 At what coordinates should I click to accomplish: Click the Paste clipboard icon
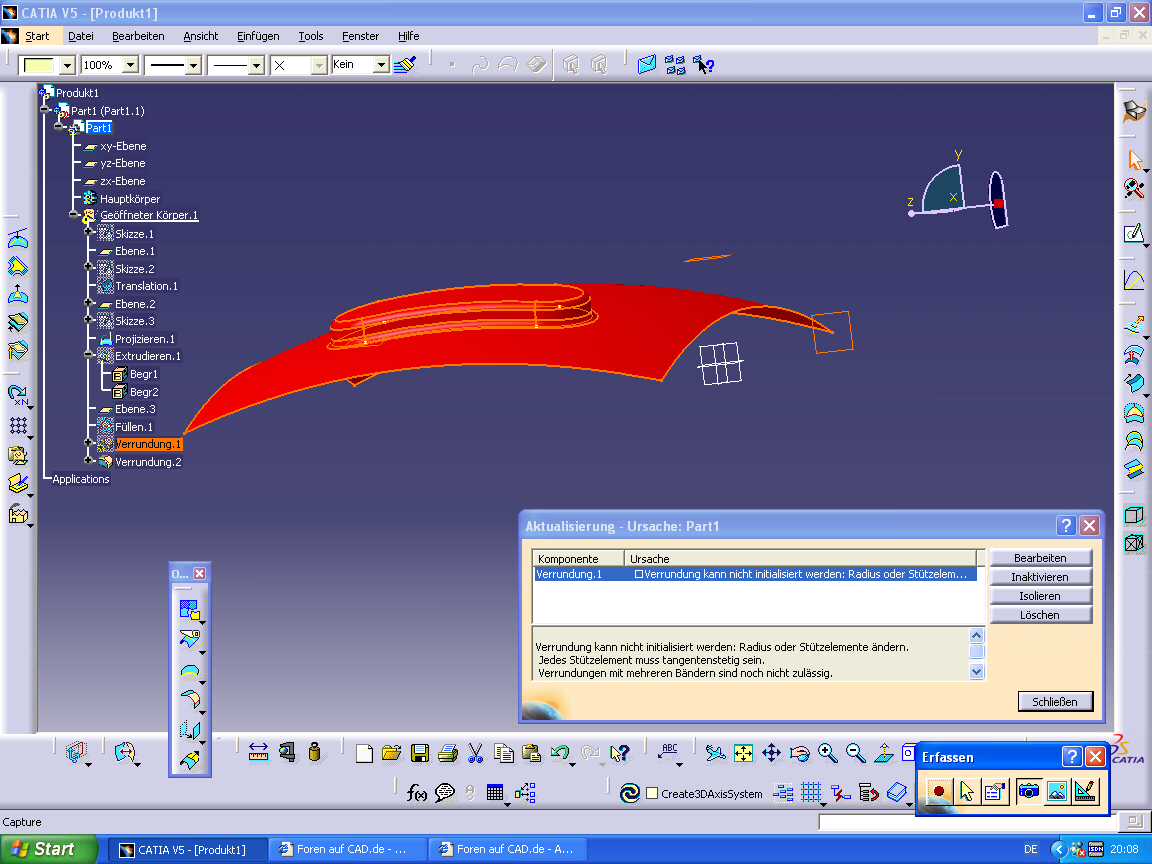tap(531, 753)
